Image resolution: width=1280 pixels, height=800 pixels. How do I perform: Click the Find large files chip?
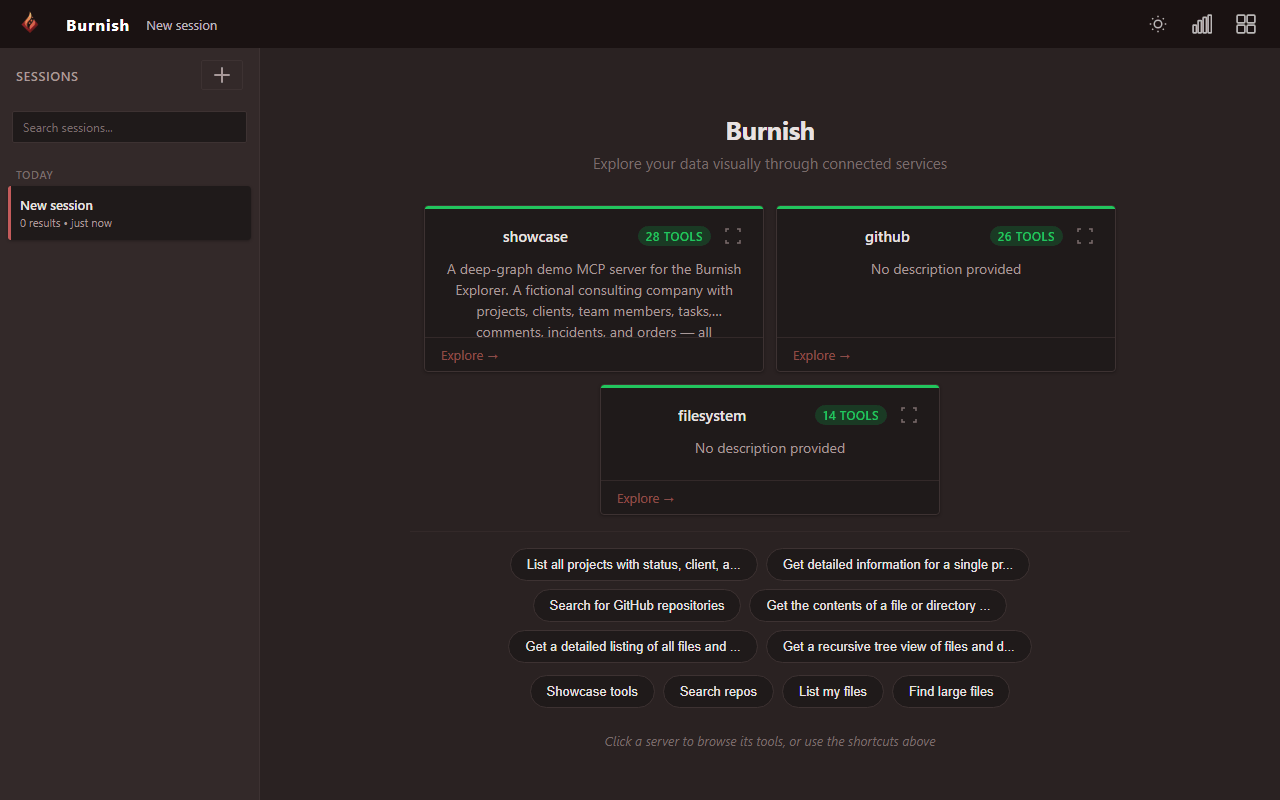tap(951, 691)
